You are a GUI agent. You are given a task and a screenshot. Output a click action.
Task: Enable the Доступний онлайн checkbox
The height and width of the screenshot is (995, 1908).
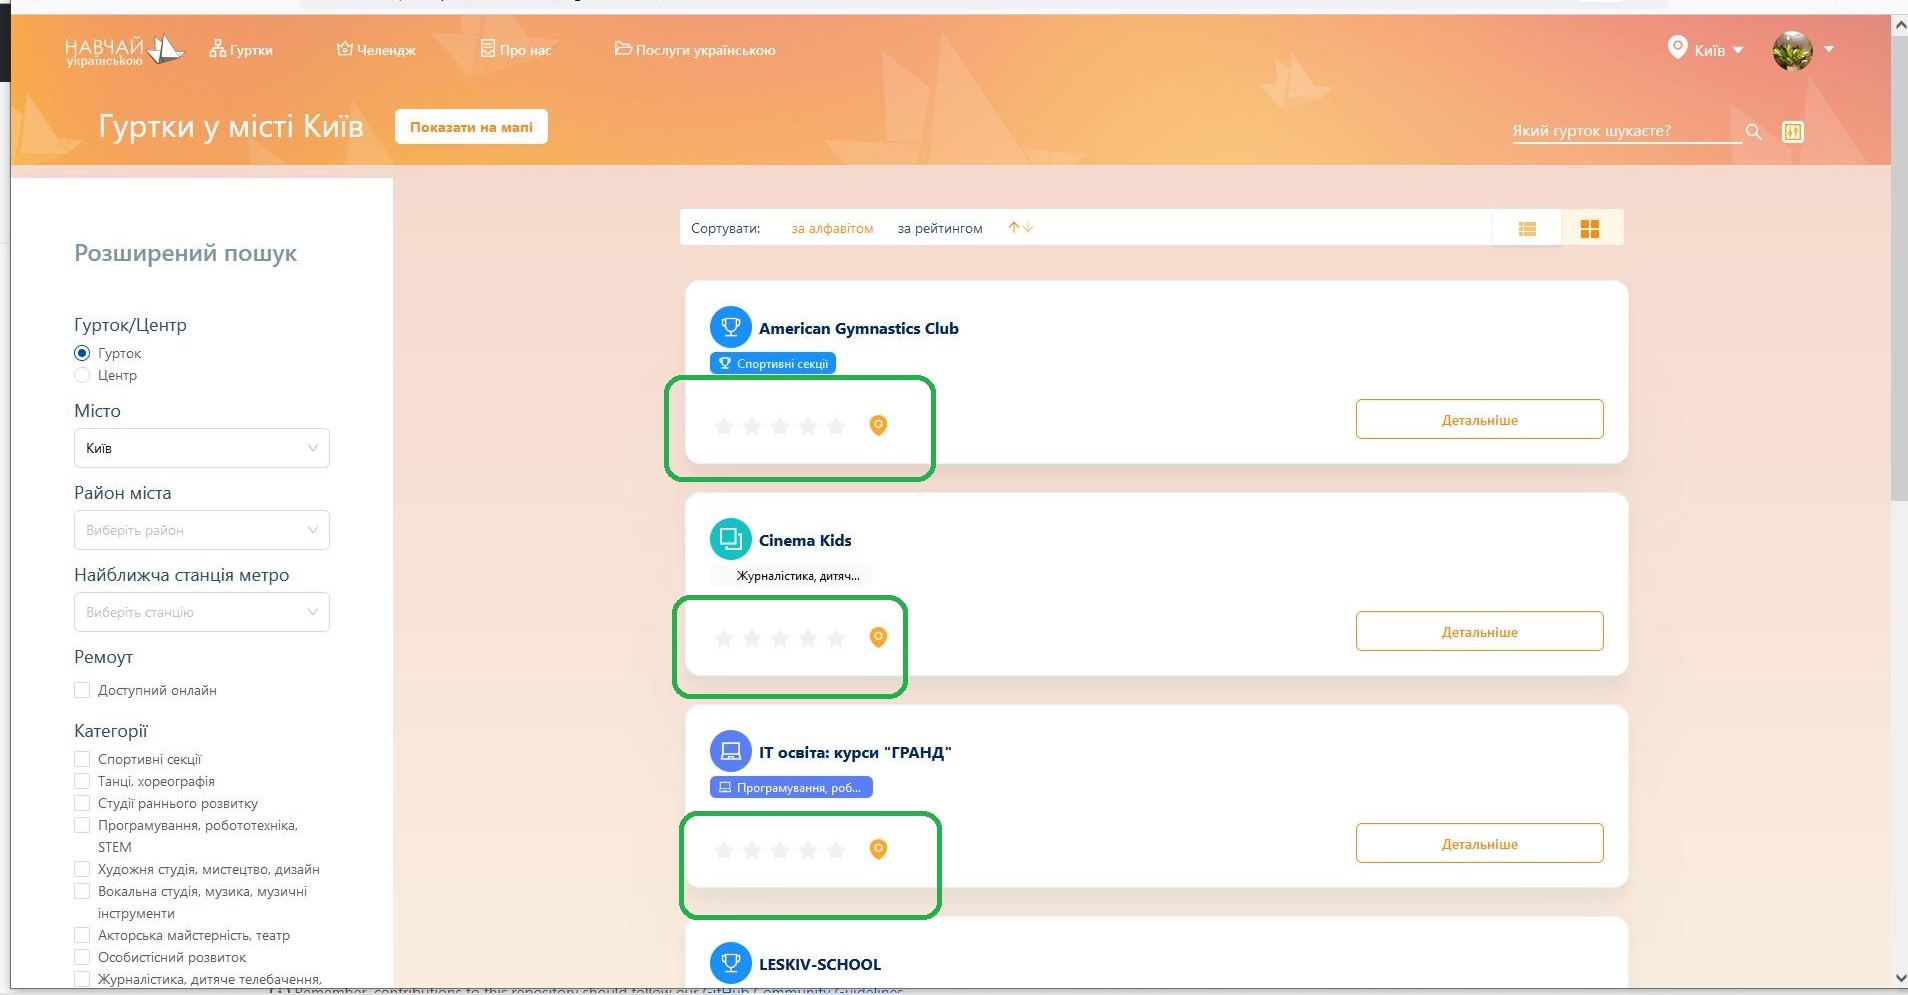coord(82,690)
